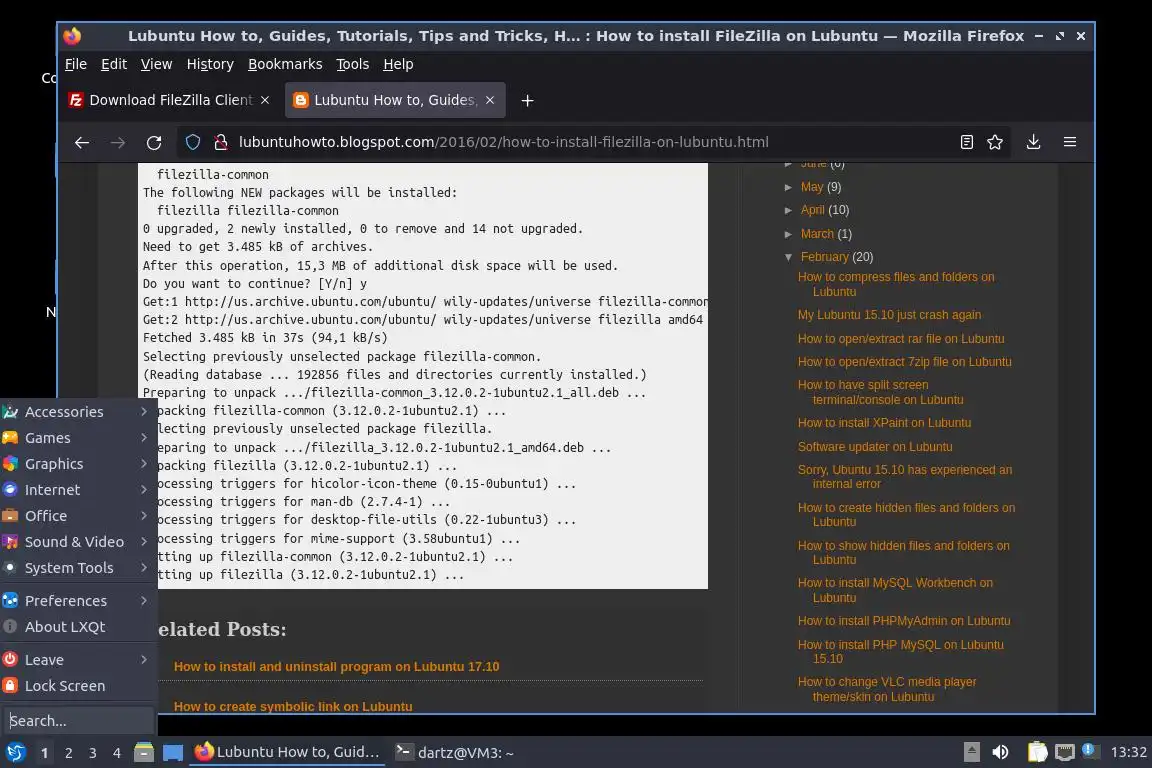Open the View menu
This screenshot has width=1152, height=768.
(x=156, y=64)
